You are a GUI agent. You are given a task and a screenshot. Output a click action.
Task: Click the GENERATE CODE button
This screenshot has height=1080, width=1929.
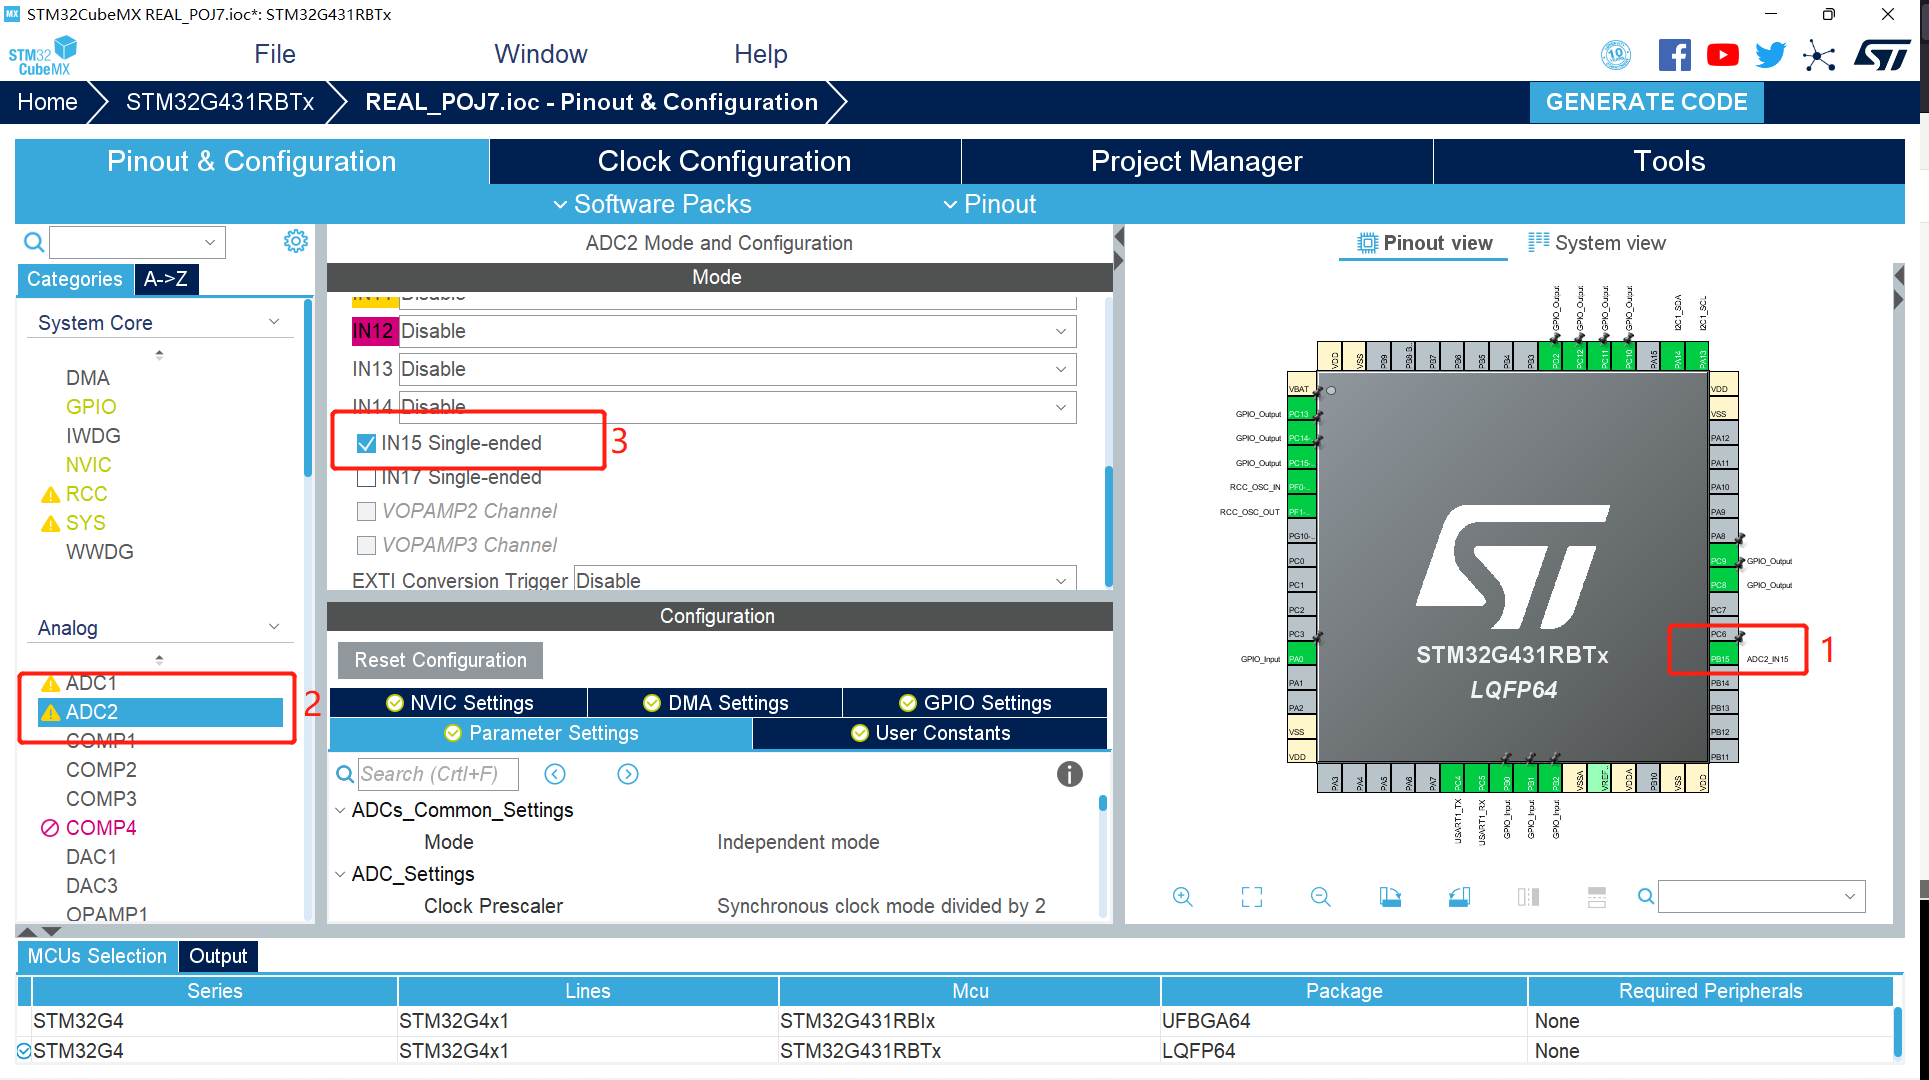click(1646, 102)
